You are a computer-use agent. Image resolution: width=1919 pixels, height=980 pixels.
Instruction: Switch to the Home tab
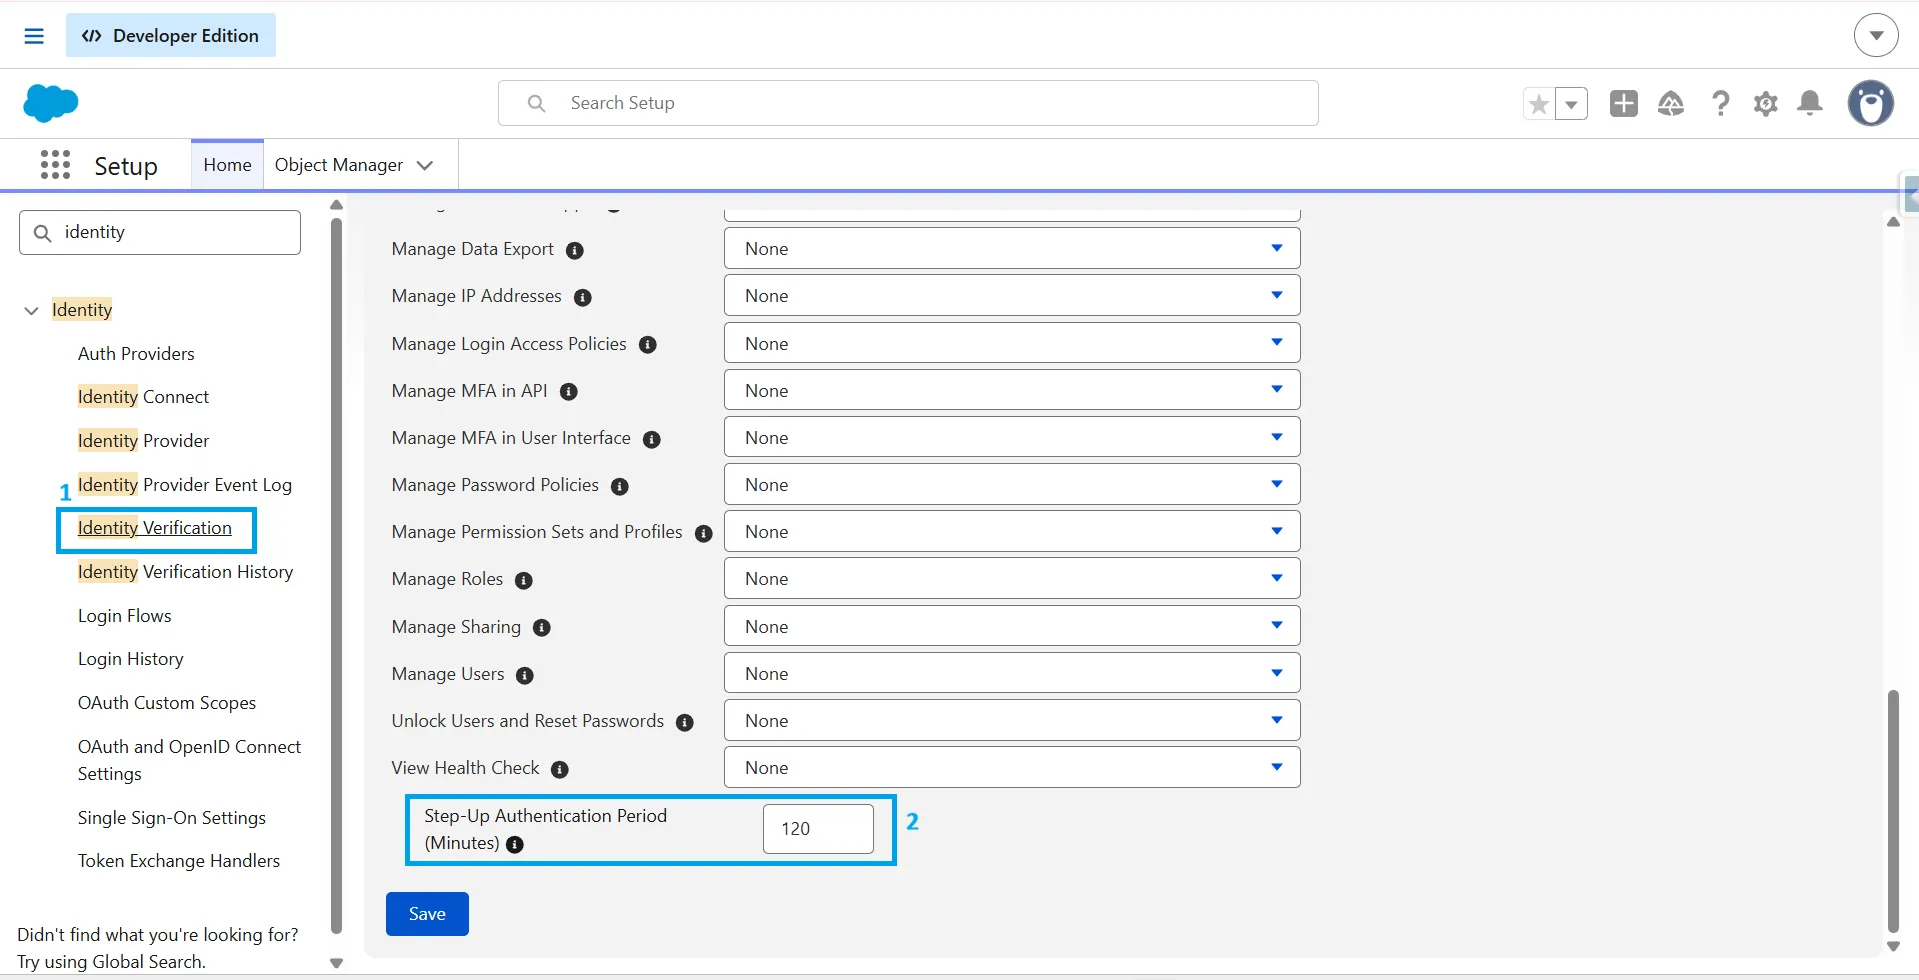coord(227,165)
